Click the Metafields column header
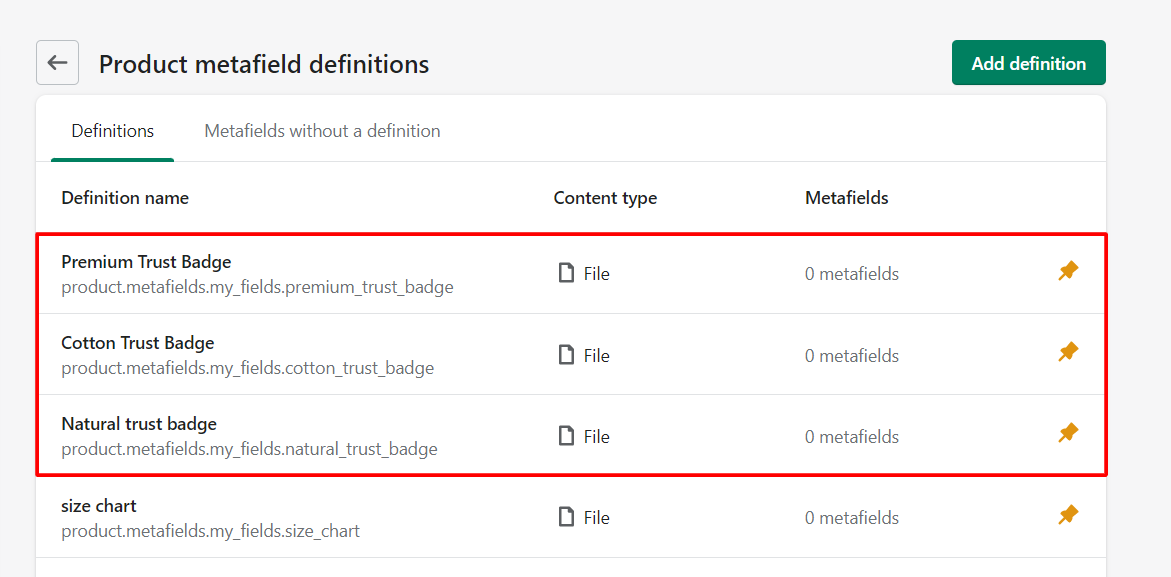This screenshot has width=1171, height=577. 846,198
